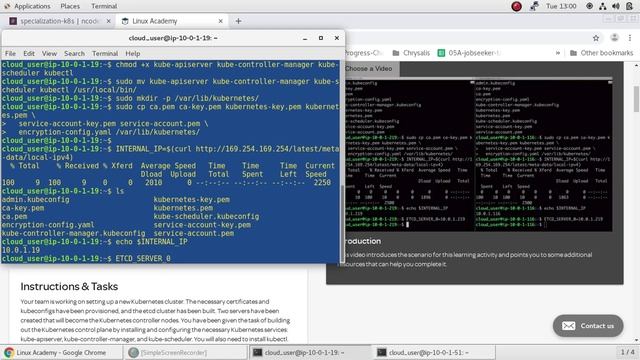
Task: Open the OSA-jobseeker bookmark
Action: 469,53
